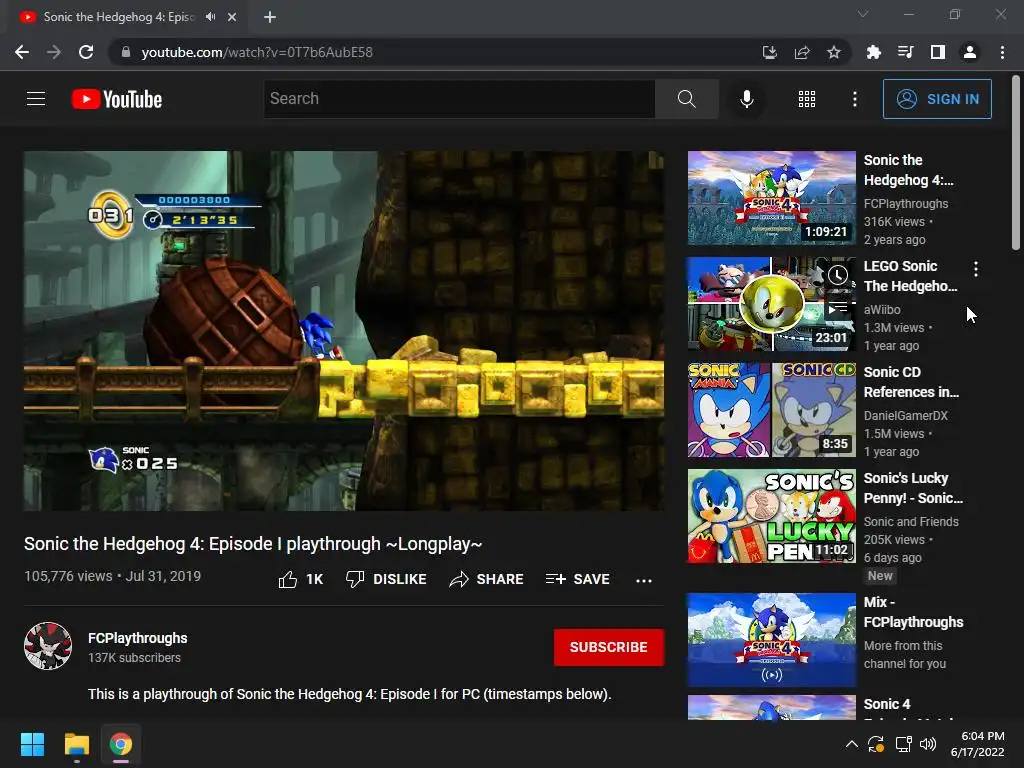The image size is (1024, 768).
Task: Open Lucky Penny 11:02 thumbnail
Action: coord(771,515)
